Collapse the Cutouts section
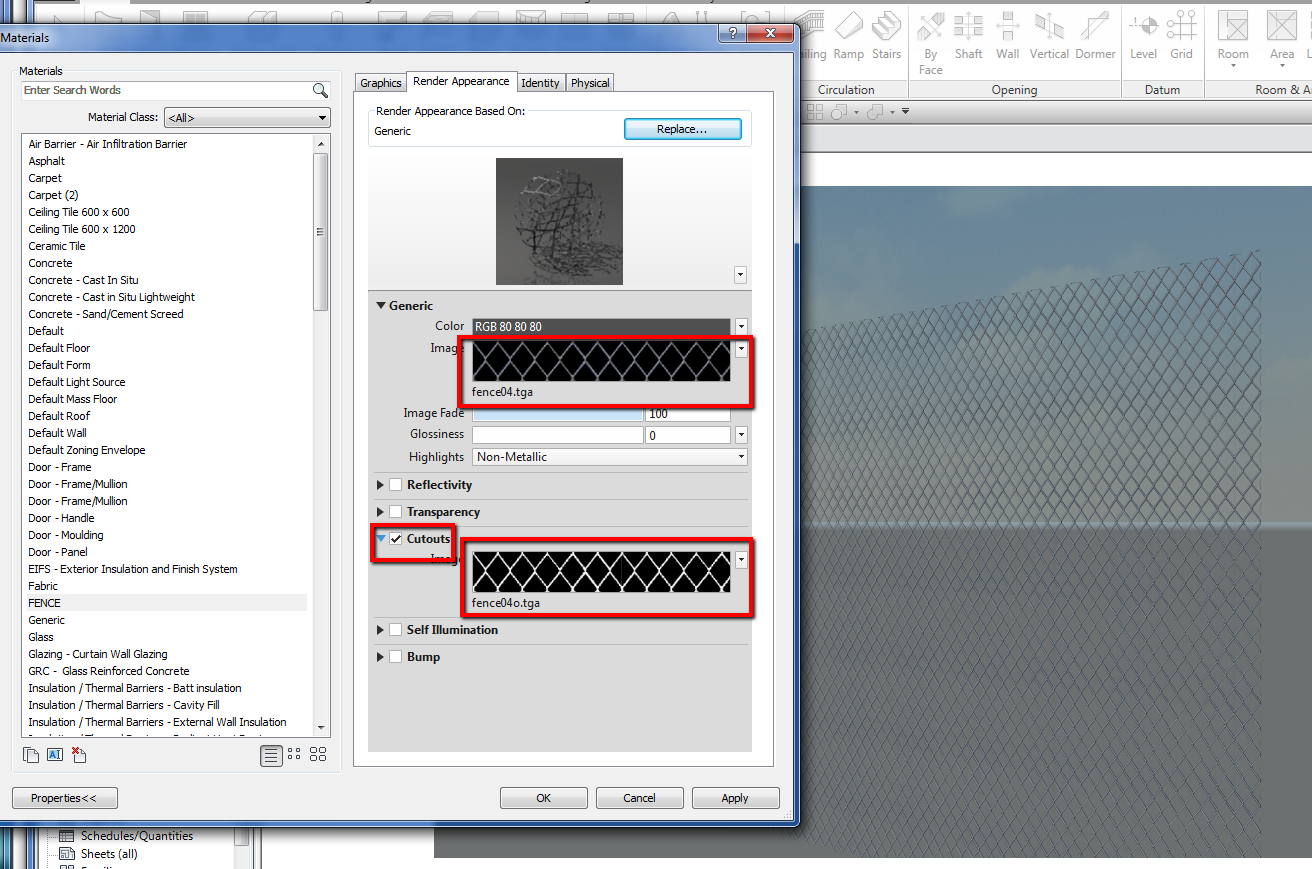The height and width of the screenshot is (869, 1312). (381, 538)
